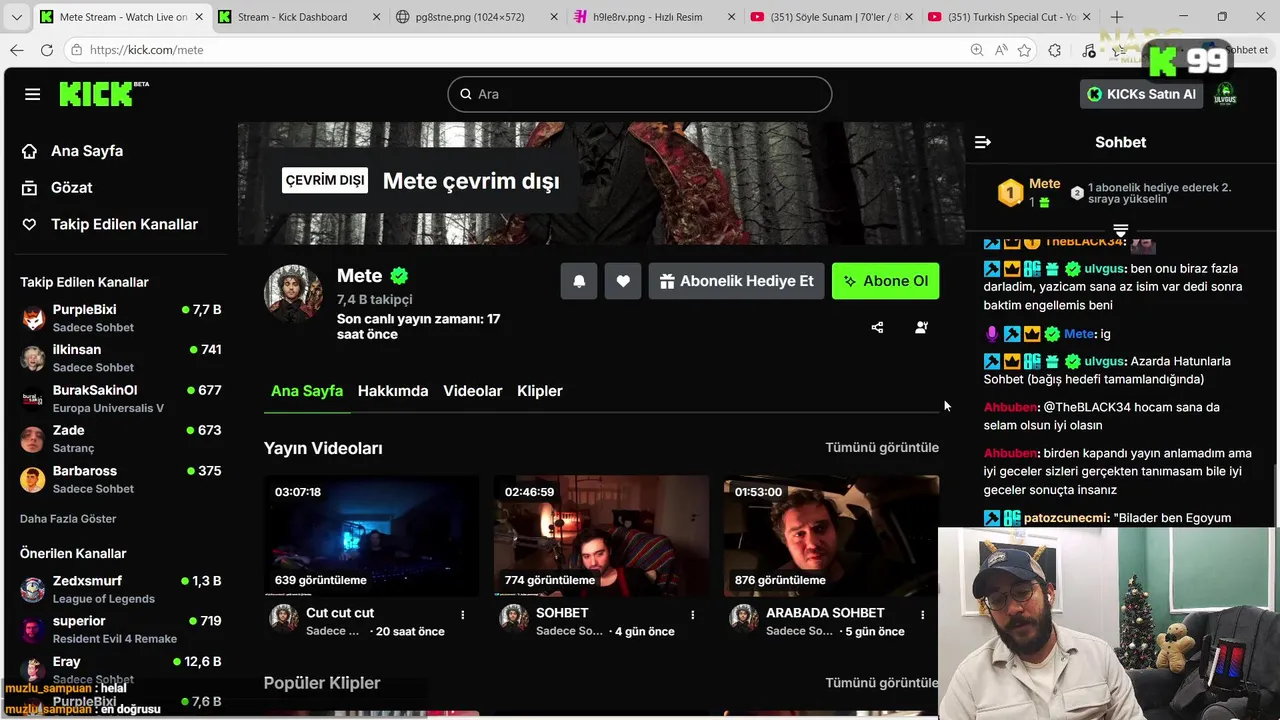The image size is (1280, 720).
Task: Switch to the Hakkımda tab
Action: (x=393, y=391)
